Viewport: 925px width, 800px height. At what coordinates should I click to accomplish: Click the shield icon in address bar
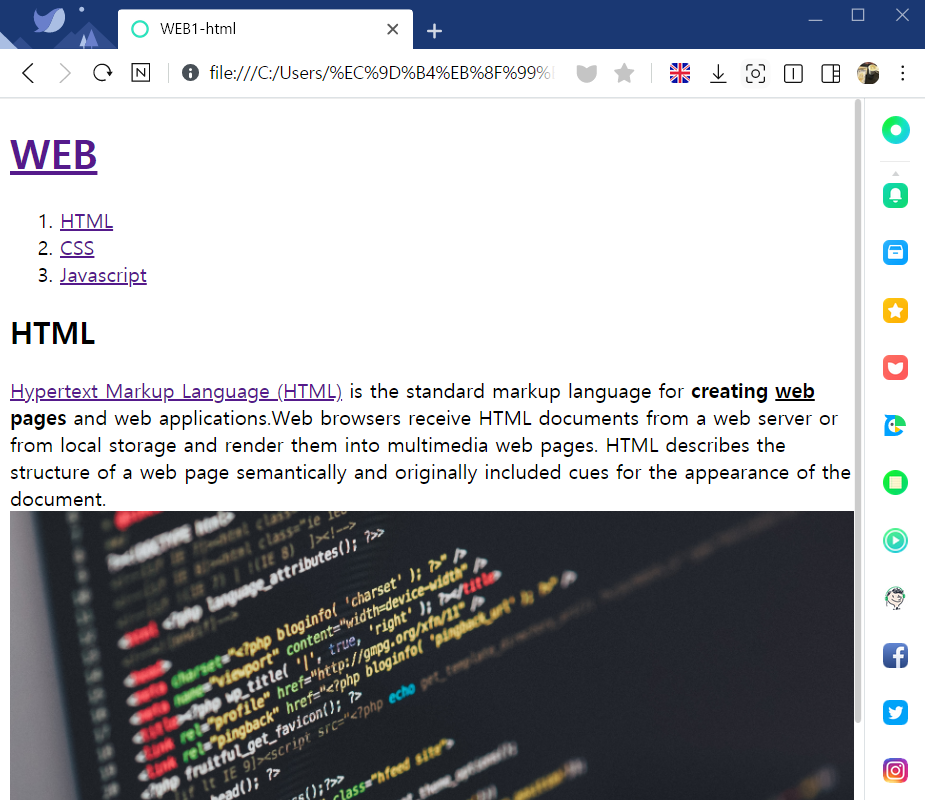[x=586, y=73]
